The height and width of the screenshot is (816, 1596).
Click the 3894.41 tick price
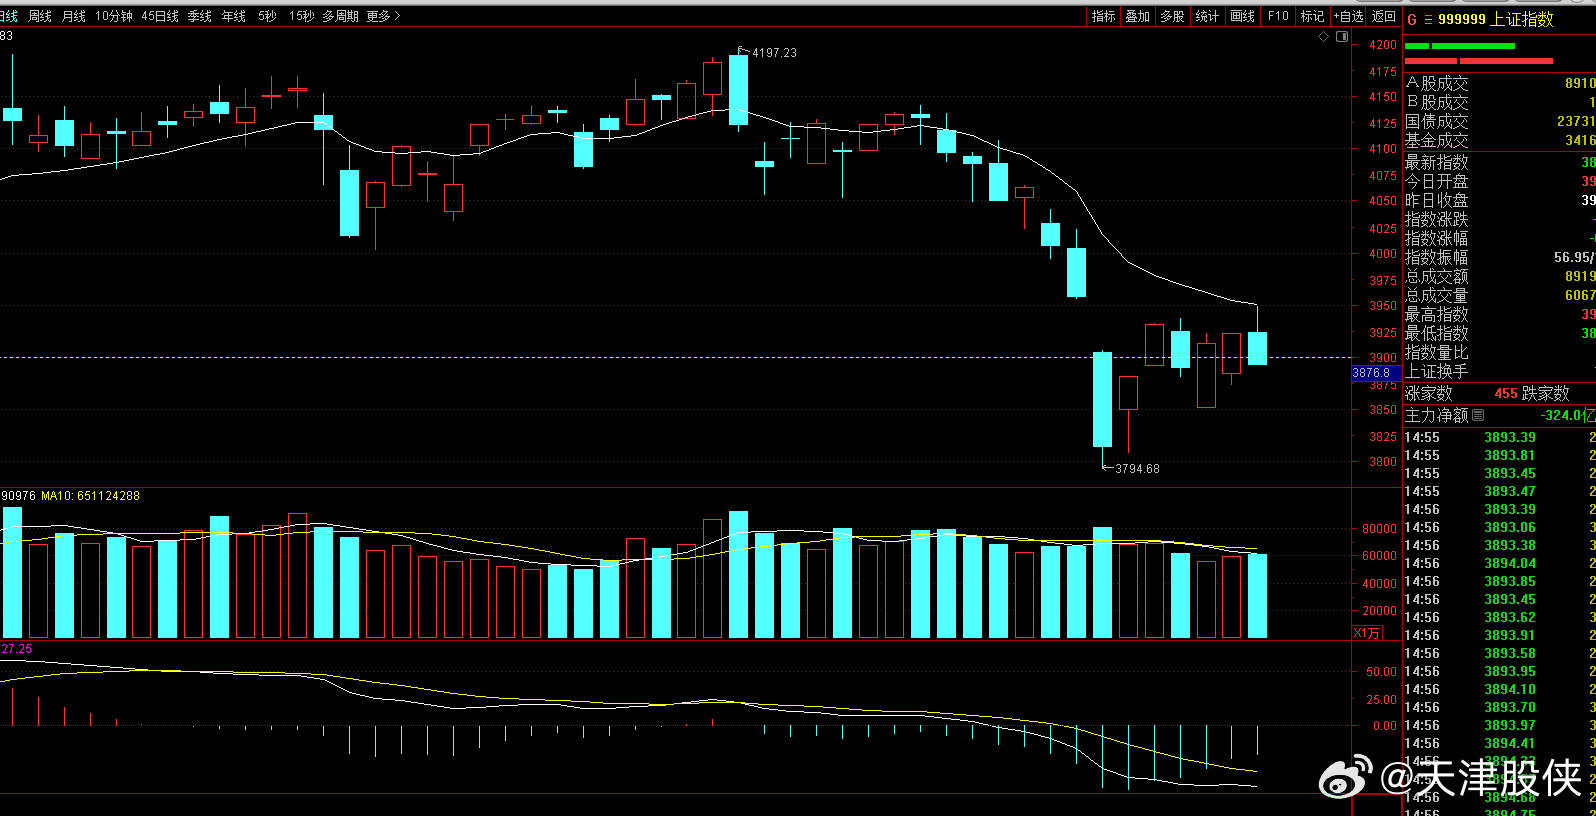click(1510, 743)
